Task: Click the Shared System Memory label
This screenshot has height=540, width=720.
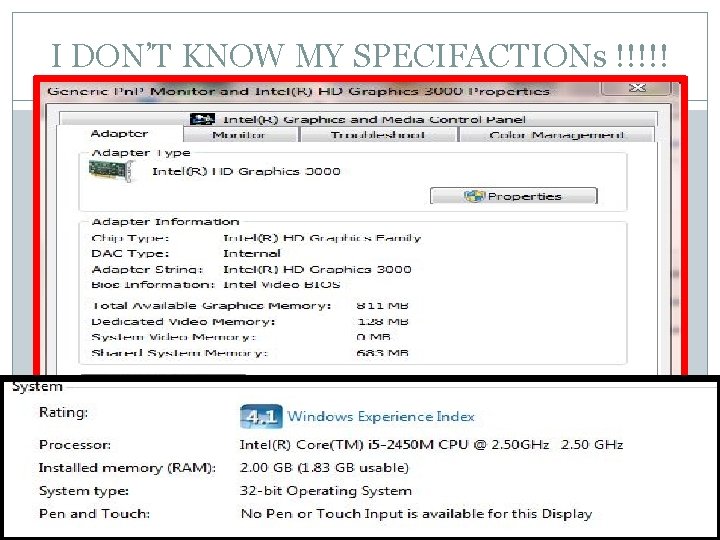Action: point(179,353)
